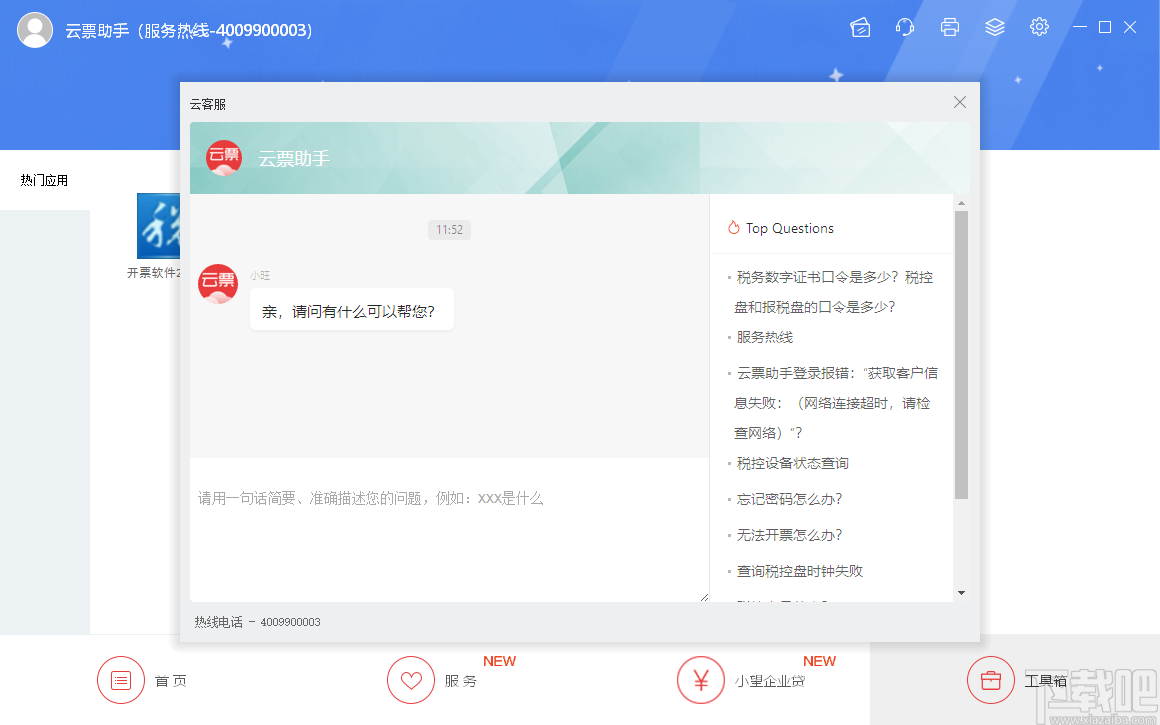Open customer service headset icon
1160x725 pixels.
(x=905, y=27)
